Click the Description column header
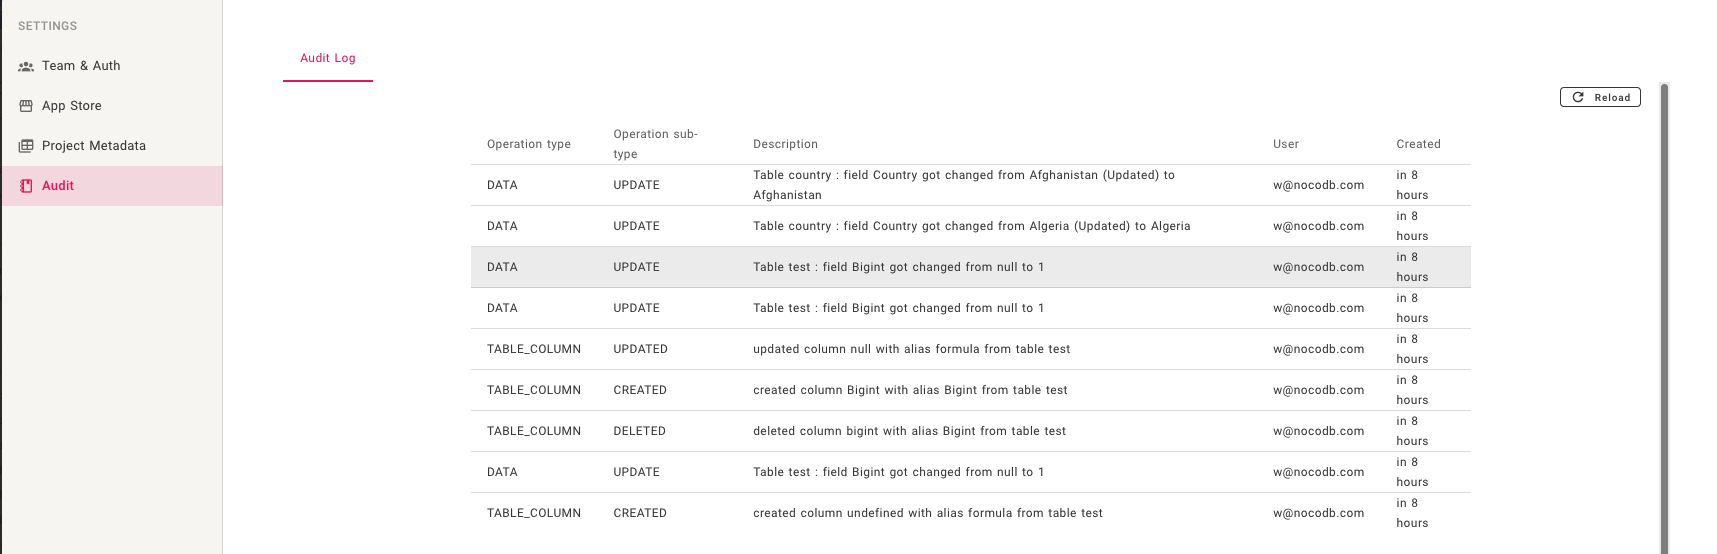The width and height of the screenshot is (1717, 554). click(x=785, y=144)
